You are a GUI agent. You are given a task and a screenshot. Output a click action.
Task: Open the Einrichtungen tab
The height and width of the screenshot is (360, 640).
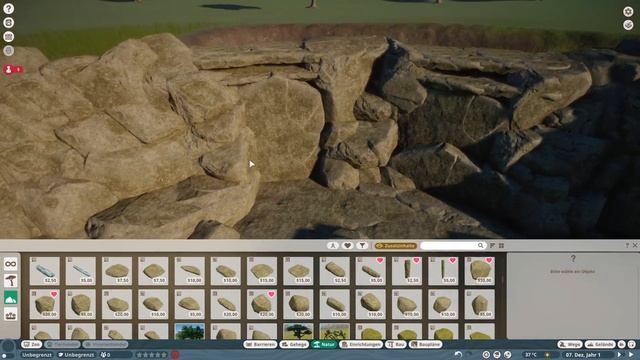361,344
